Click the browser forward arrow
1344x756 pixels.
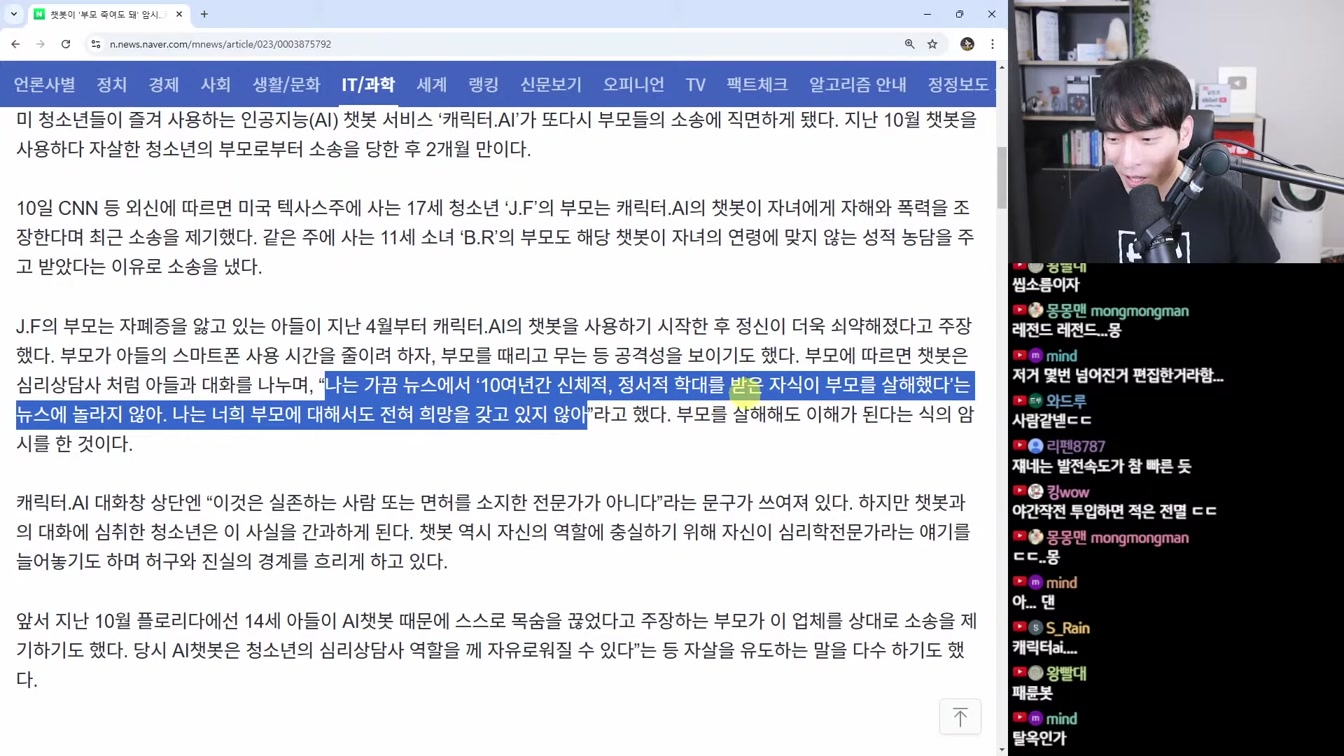click(40, 44)
